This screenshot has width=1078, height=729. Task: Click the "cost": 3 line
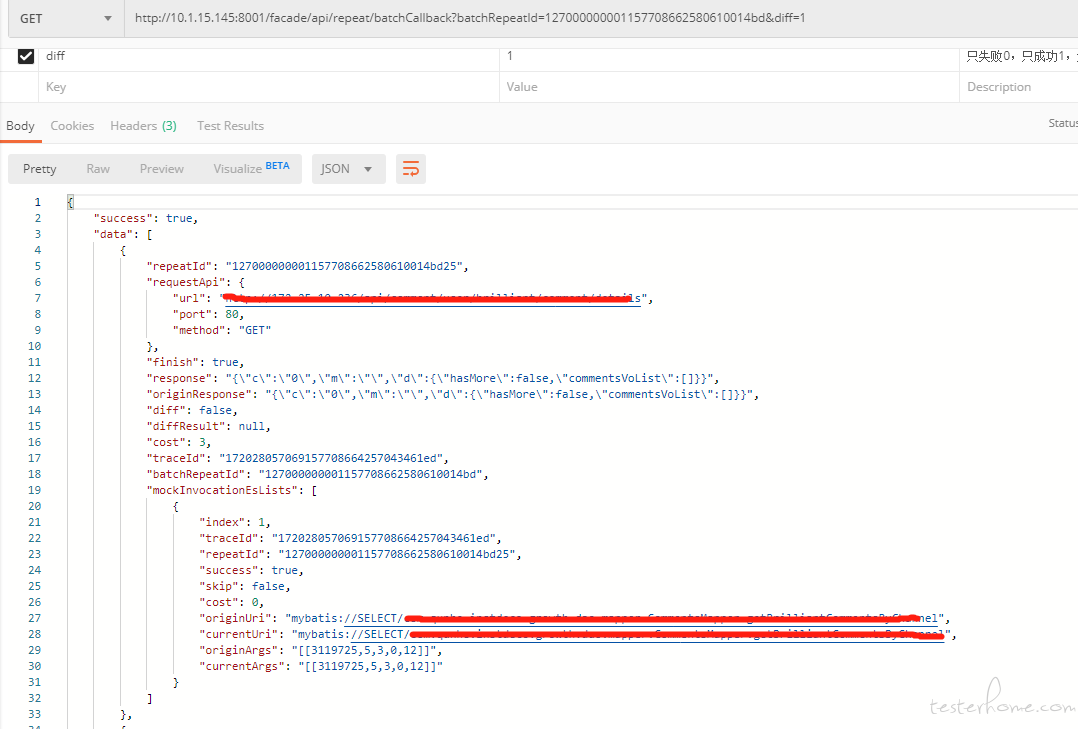(x=179, y=442)
